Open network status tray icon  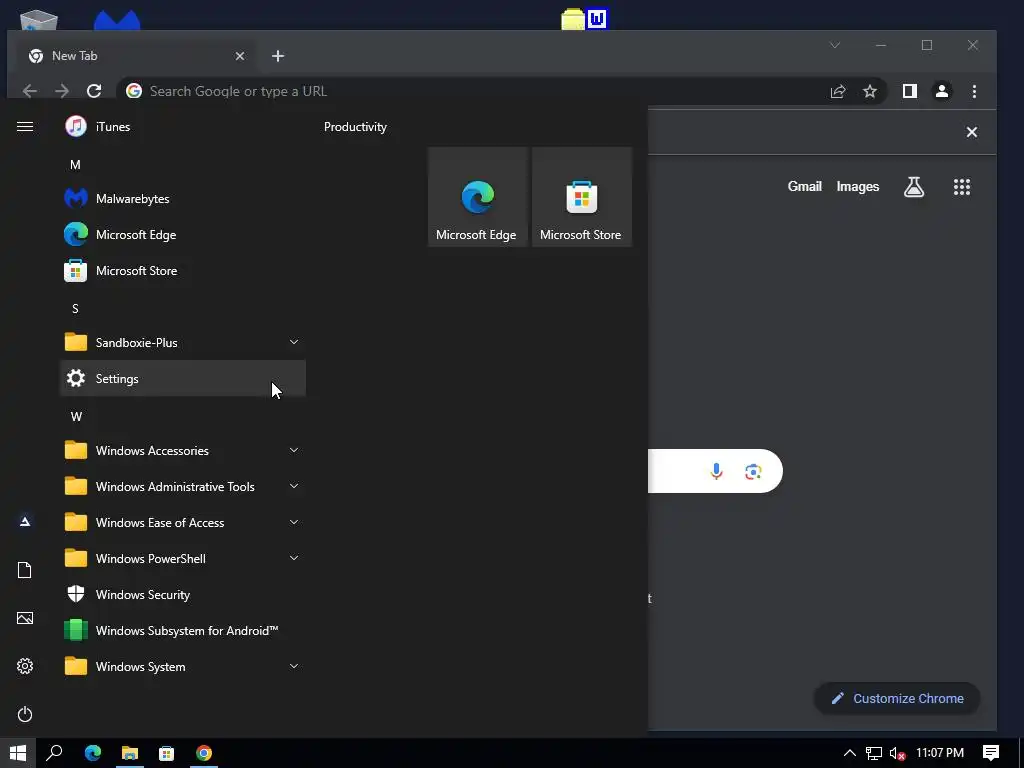pos(874,753)
